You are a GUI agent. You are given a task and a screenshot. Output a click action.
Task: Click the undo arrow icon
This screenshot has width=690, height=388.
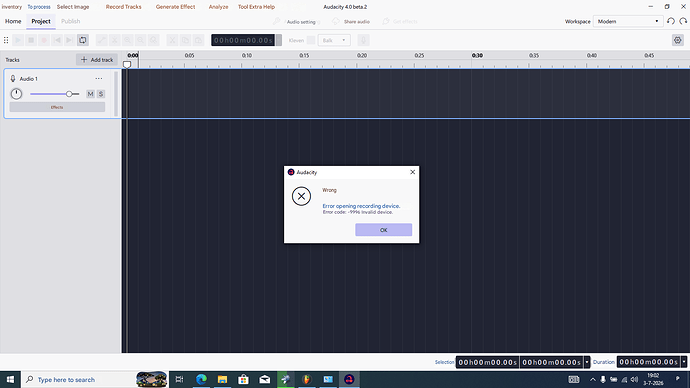pos(671,21)
